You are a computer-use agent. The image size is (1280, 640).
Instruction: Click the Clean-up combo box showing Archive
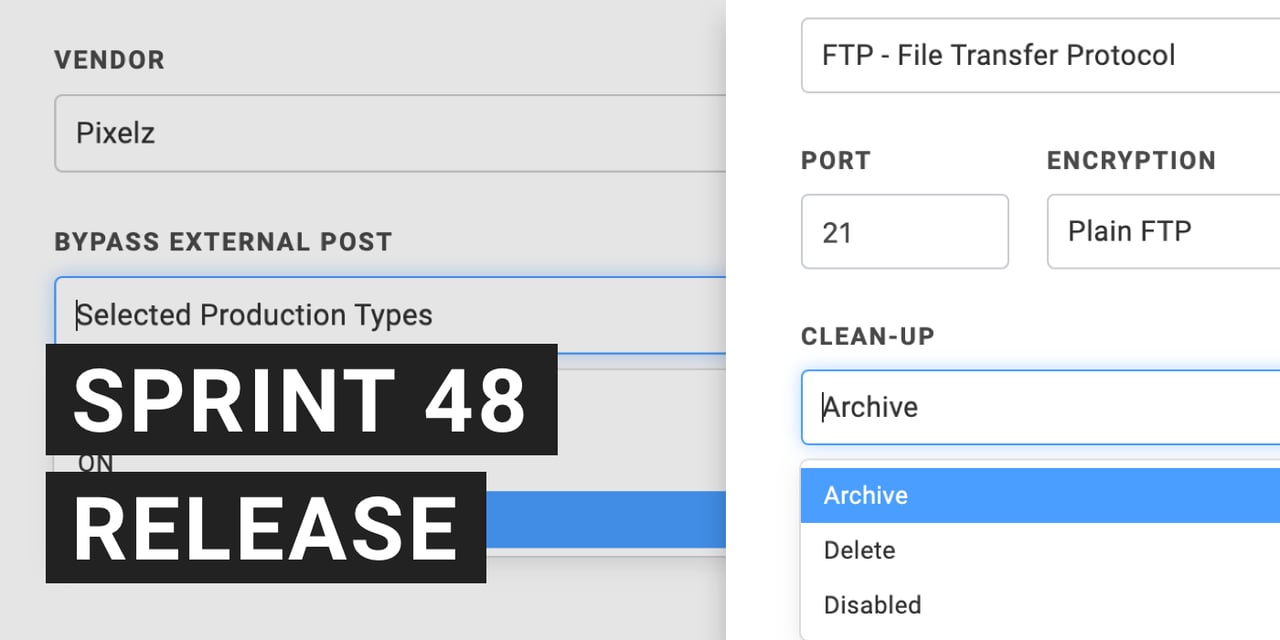[1040, 407]
